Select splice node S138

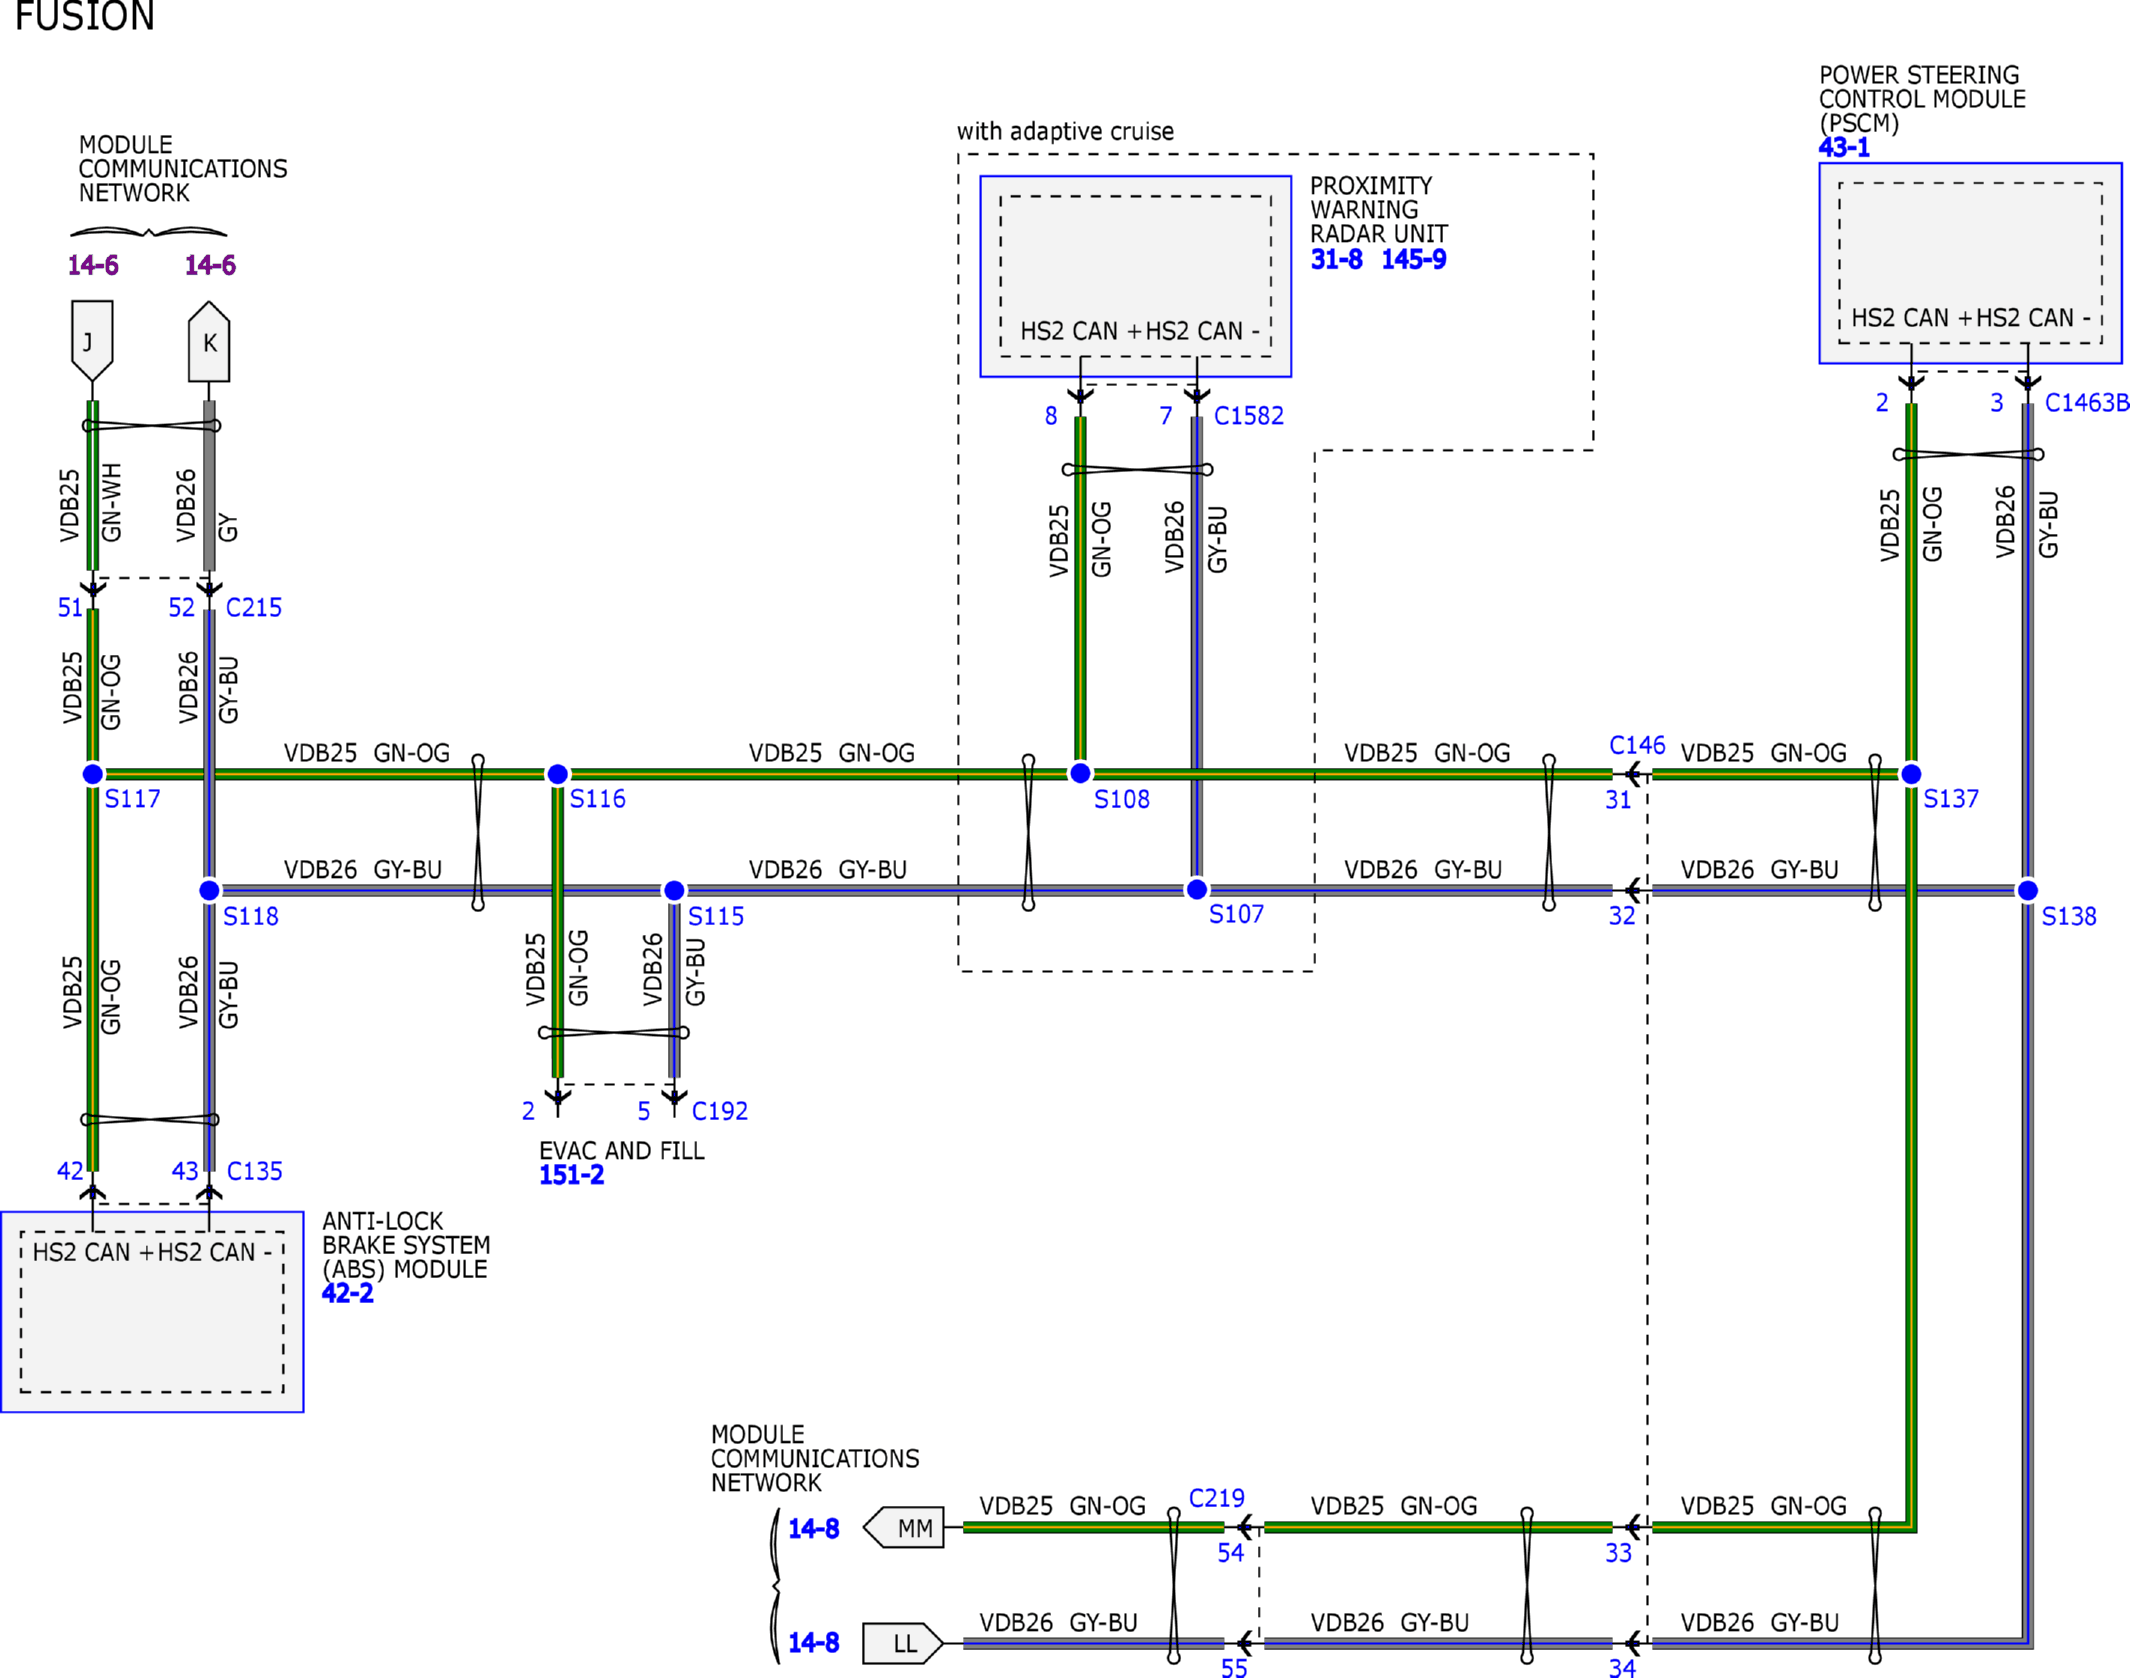pos(2027,890)
